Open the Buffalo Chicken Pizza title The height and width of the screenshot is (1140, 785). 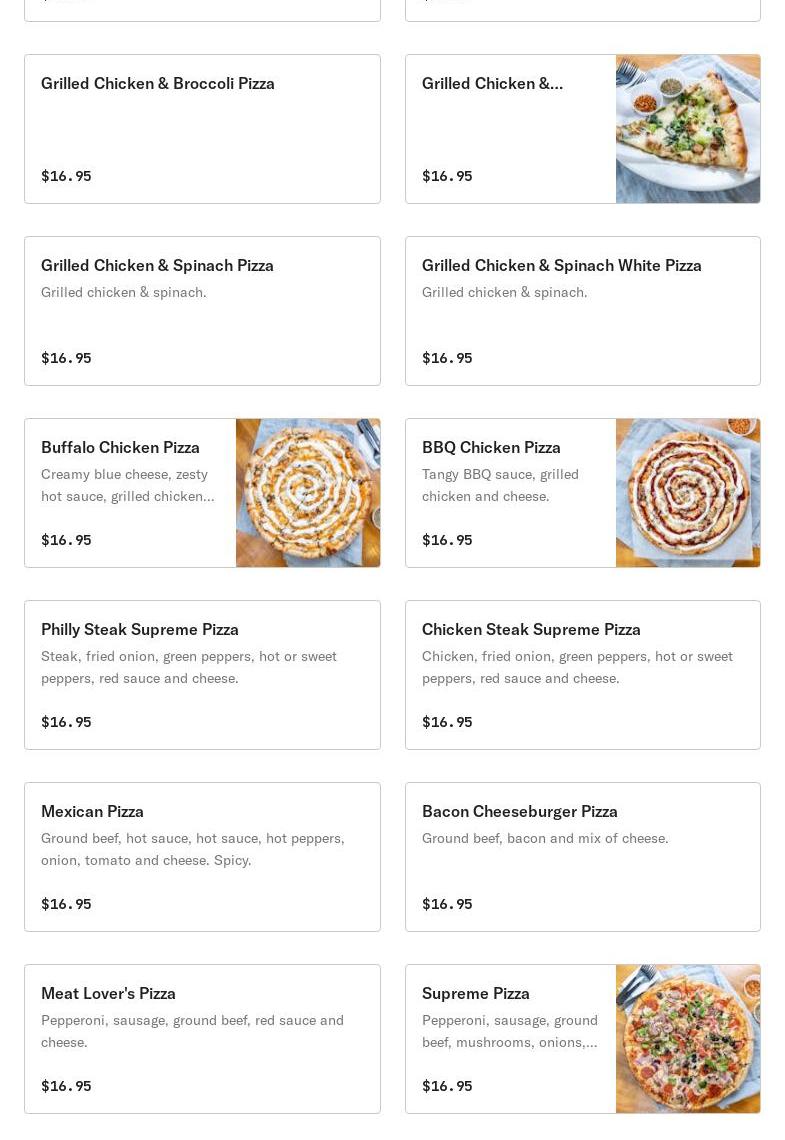[x=120, y=447]
